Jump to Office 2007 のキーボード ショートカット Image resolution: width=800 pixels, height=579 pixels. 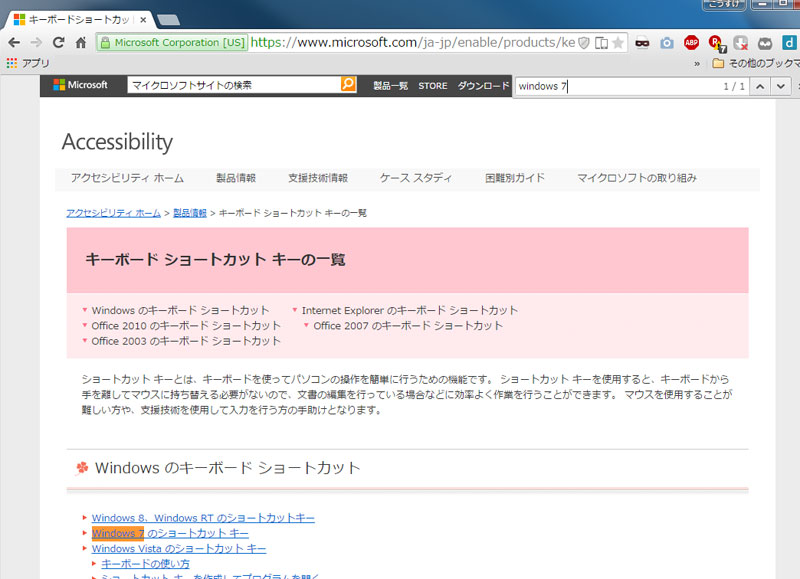pyautogui.click(x=408, y=325)
